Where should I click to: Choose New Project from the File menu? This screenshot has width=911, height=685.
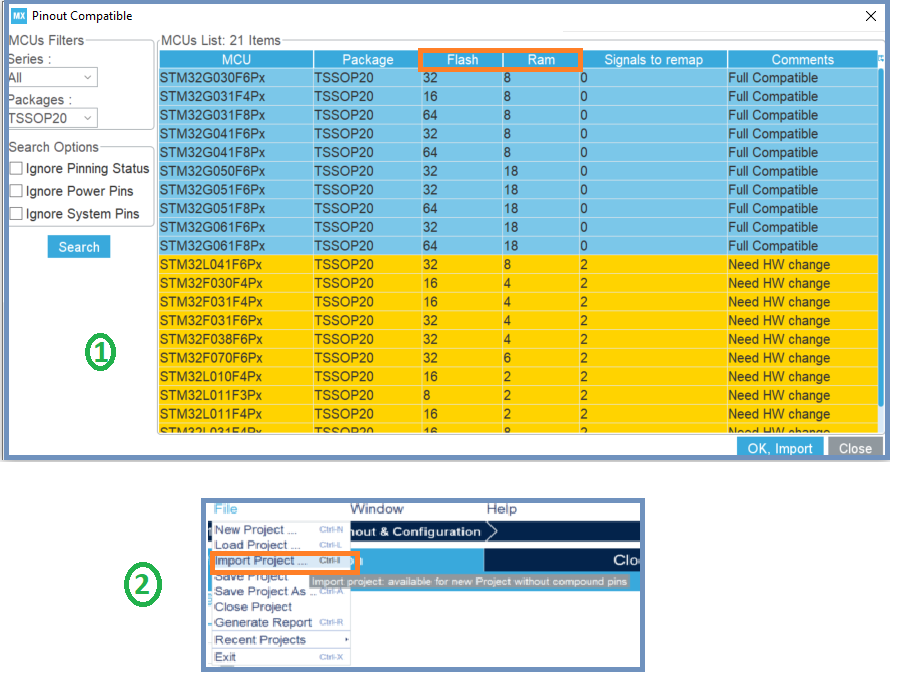279,530
